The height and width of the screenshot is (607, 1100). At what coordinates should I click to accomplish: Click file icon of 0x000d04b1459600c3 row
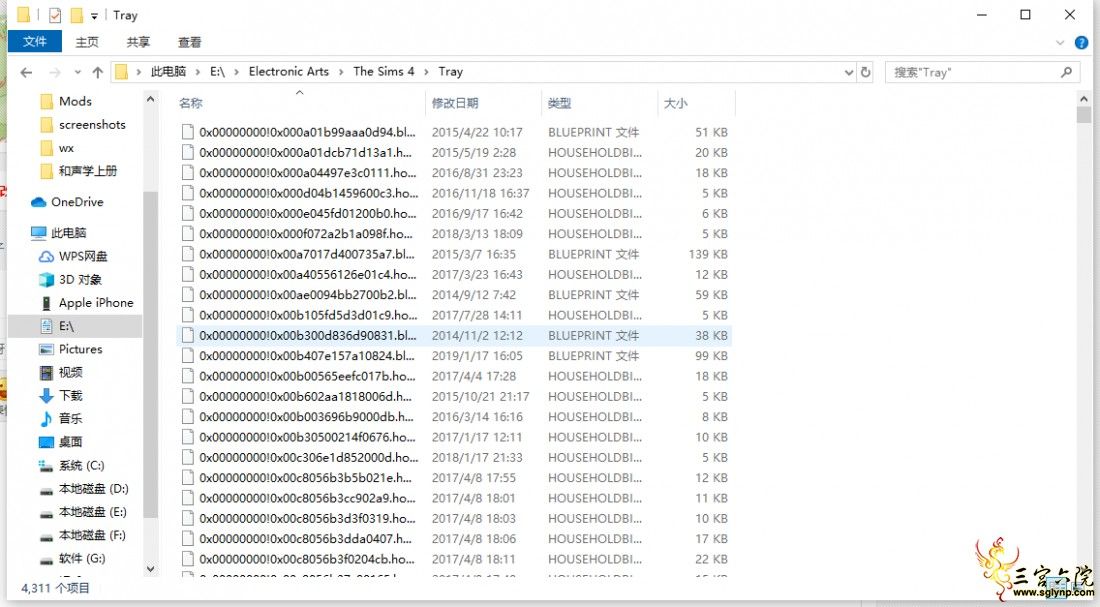click(x=187, y=193)
